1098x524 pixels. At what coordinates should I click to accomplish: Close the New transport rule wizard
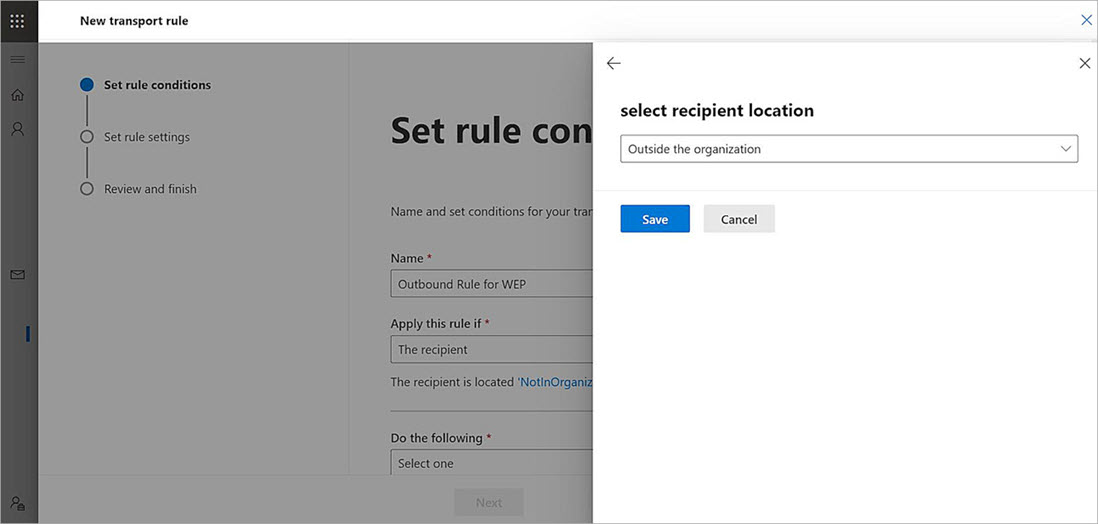pos(1086,20)
